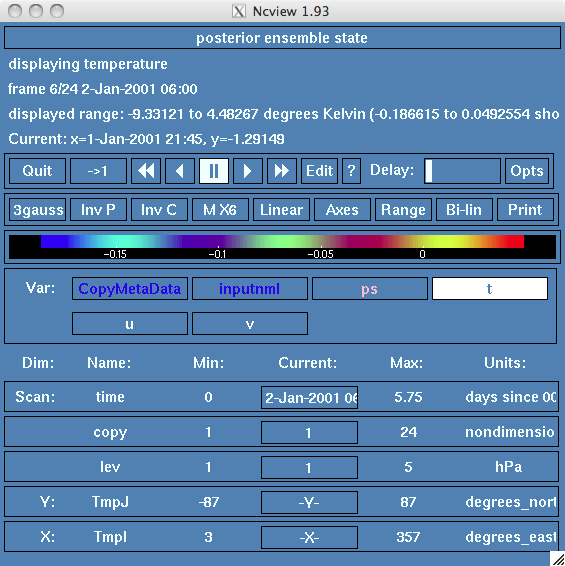This screenshot has height=566, width=565.
Task: Open the question mark help button
Action: click(x=351, y=171)
